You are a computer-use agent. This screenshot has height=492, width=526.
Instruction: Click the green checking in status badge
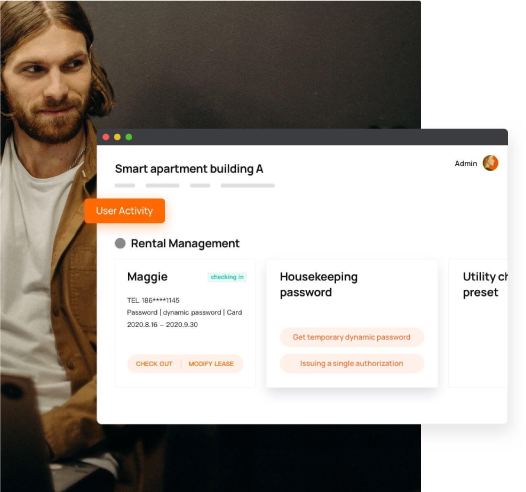coord(227,277)
